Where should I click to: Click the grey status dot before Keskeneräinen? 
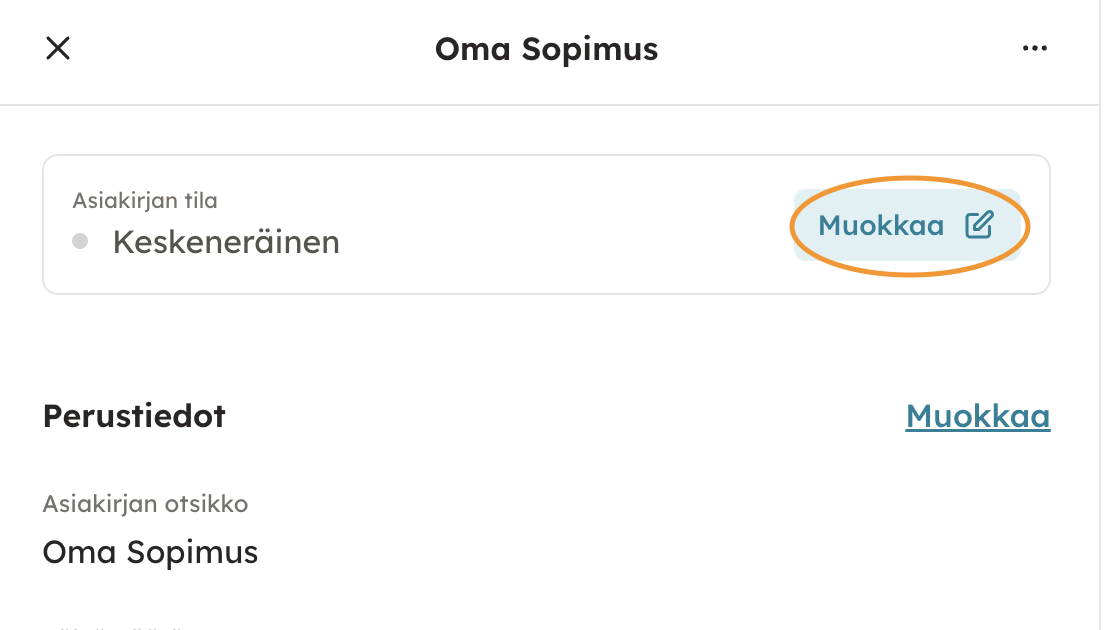coord(81,242)
